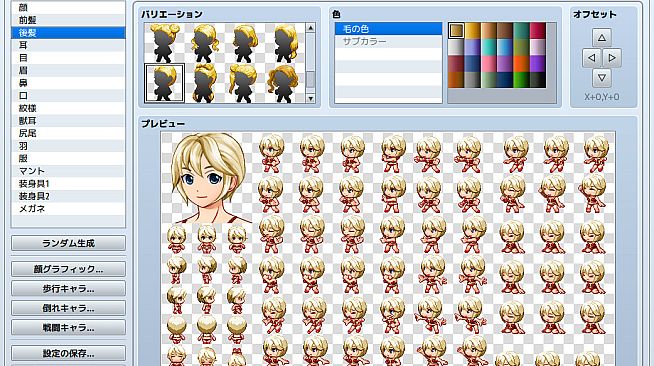Screen dimensions: 654x366
Task: Select the black color swatch
Action: 538,80
